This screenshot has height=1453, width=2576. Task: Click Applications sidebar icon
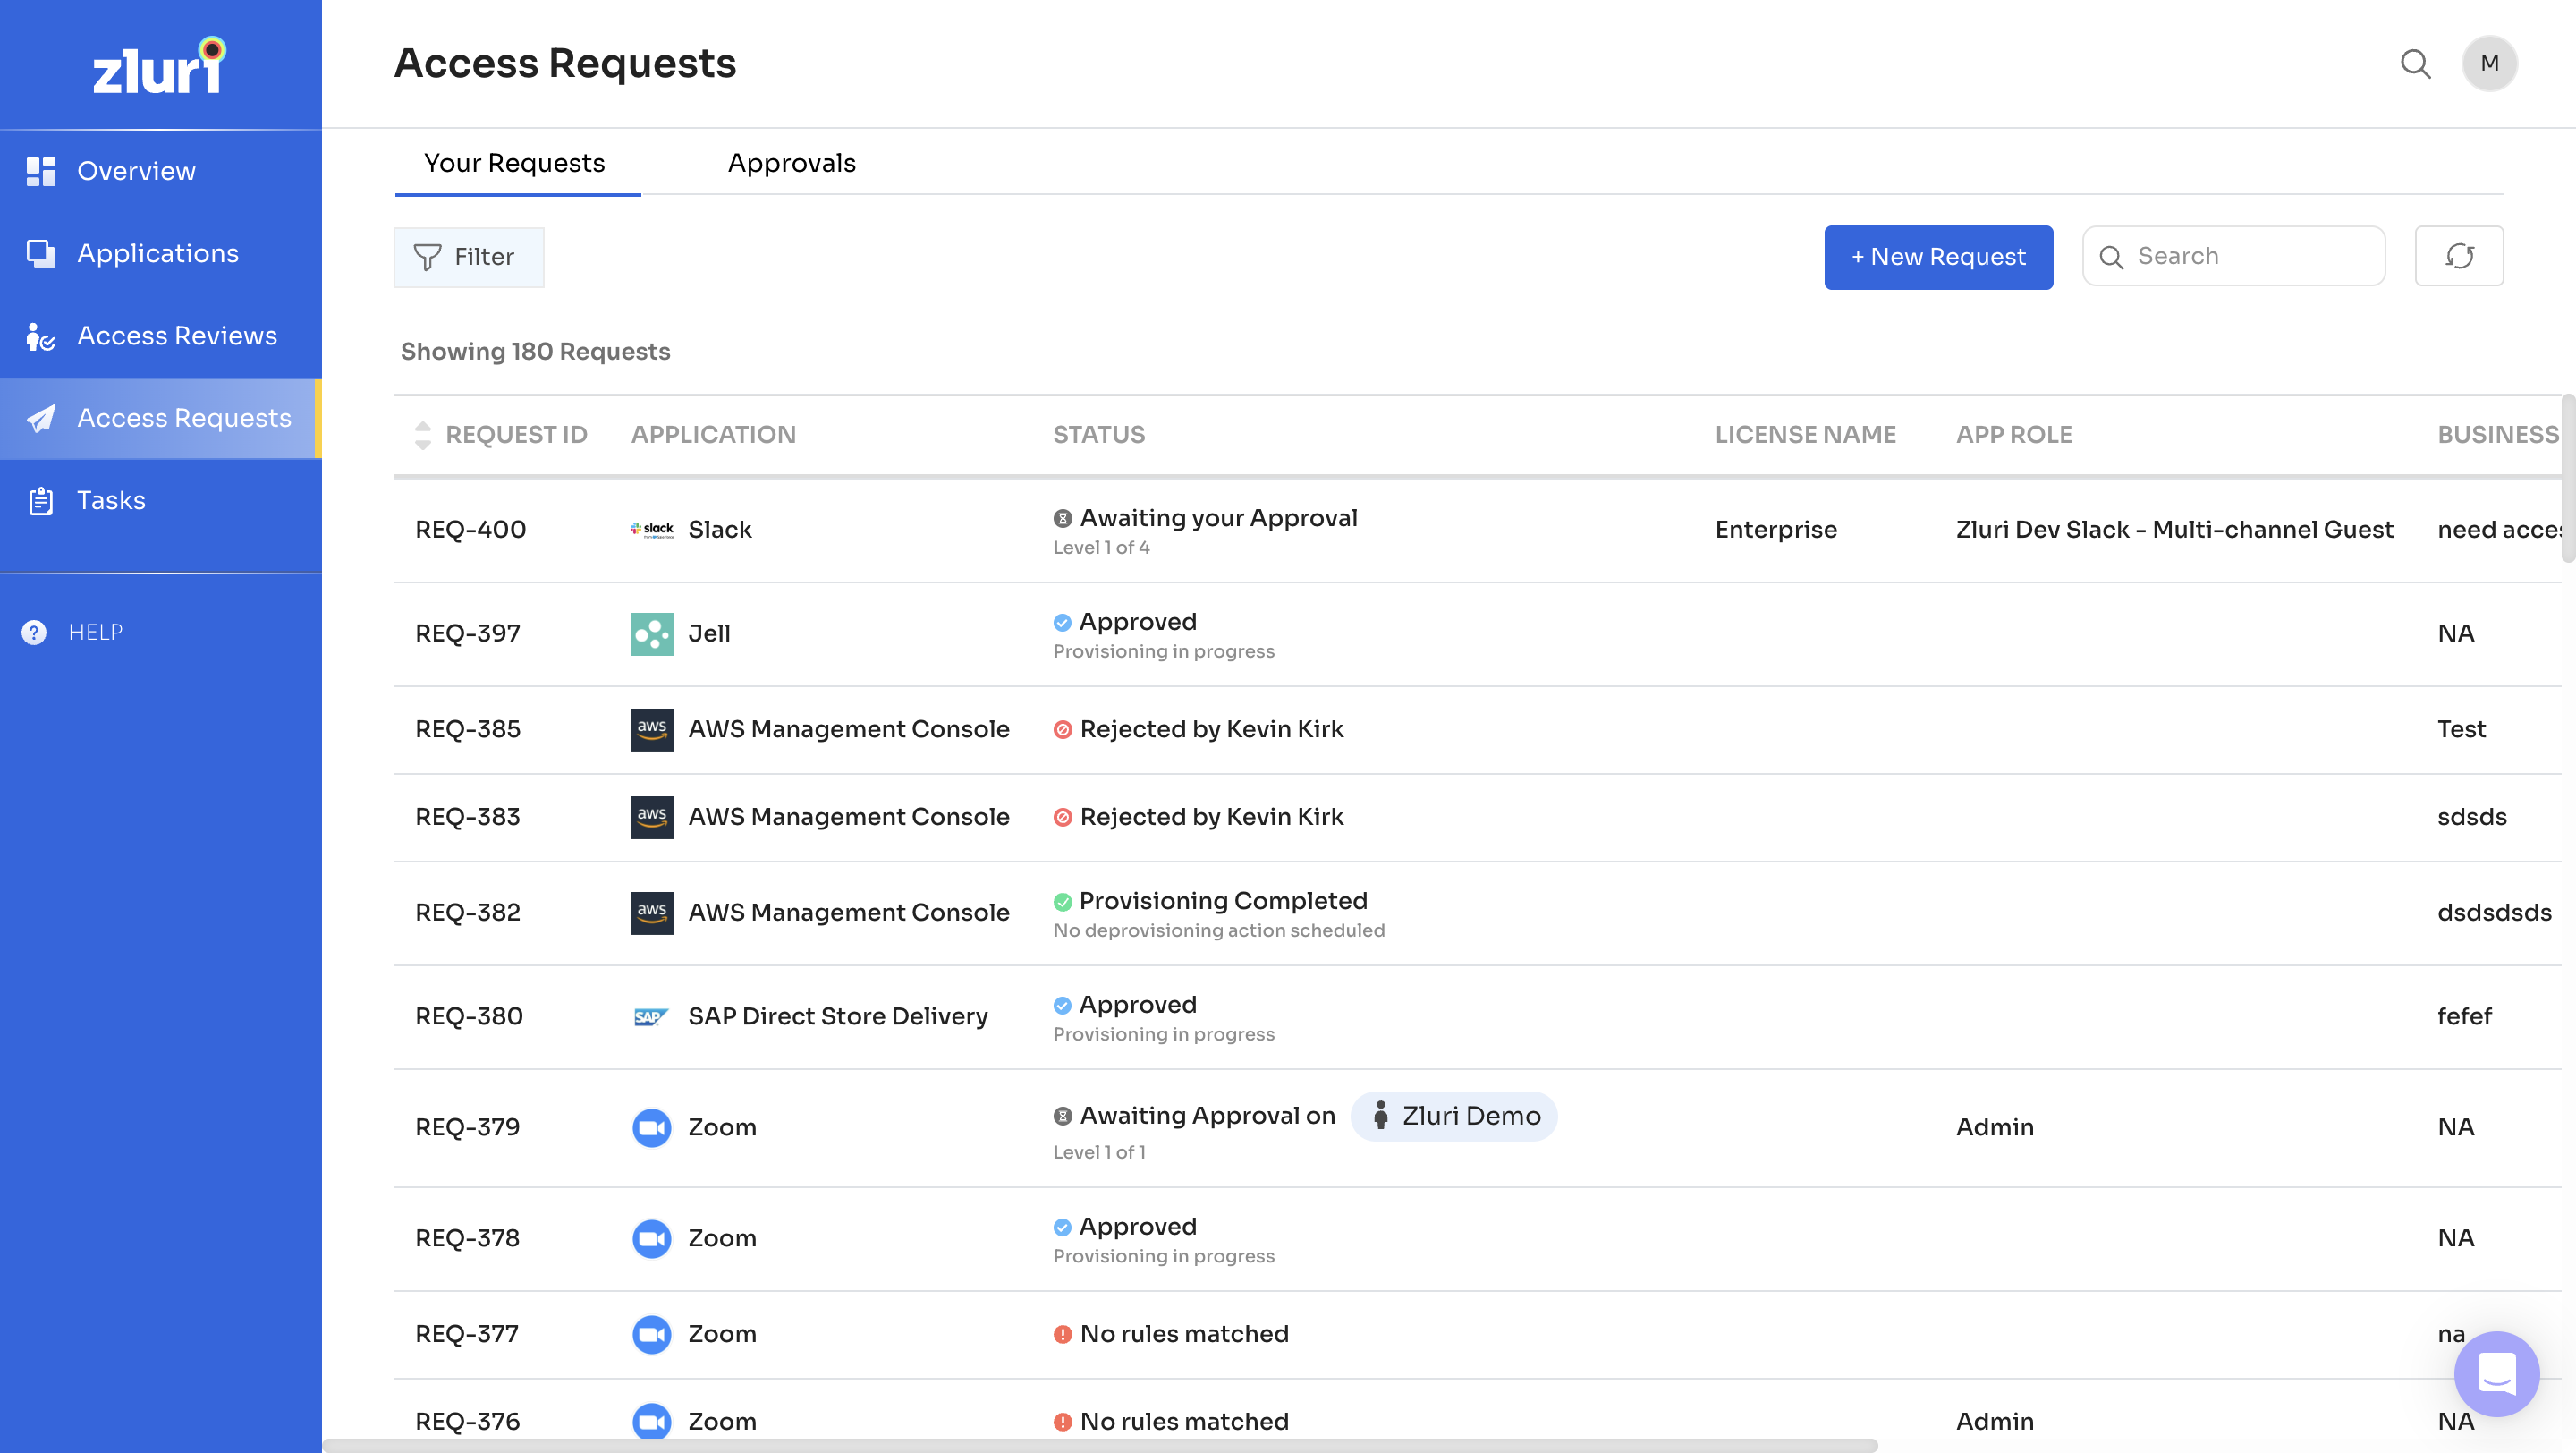click(x=41, y=254)
